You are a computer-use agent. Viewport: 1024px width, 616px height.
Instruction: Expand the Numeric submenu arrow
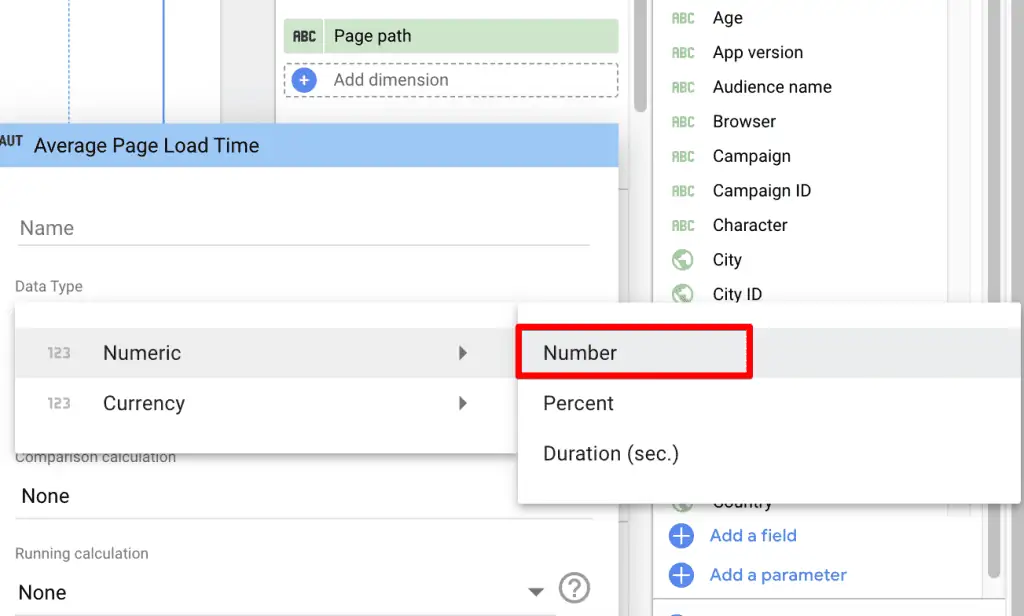click(462, 352)
